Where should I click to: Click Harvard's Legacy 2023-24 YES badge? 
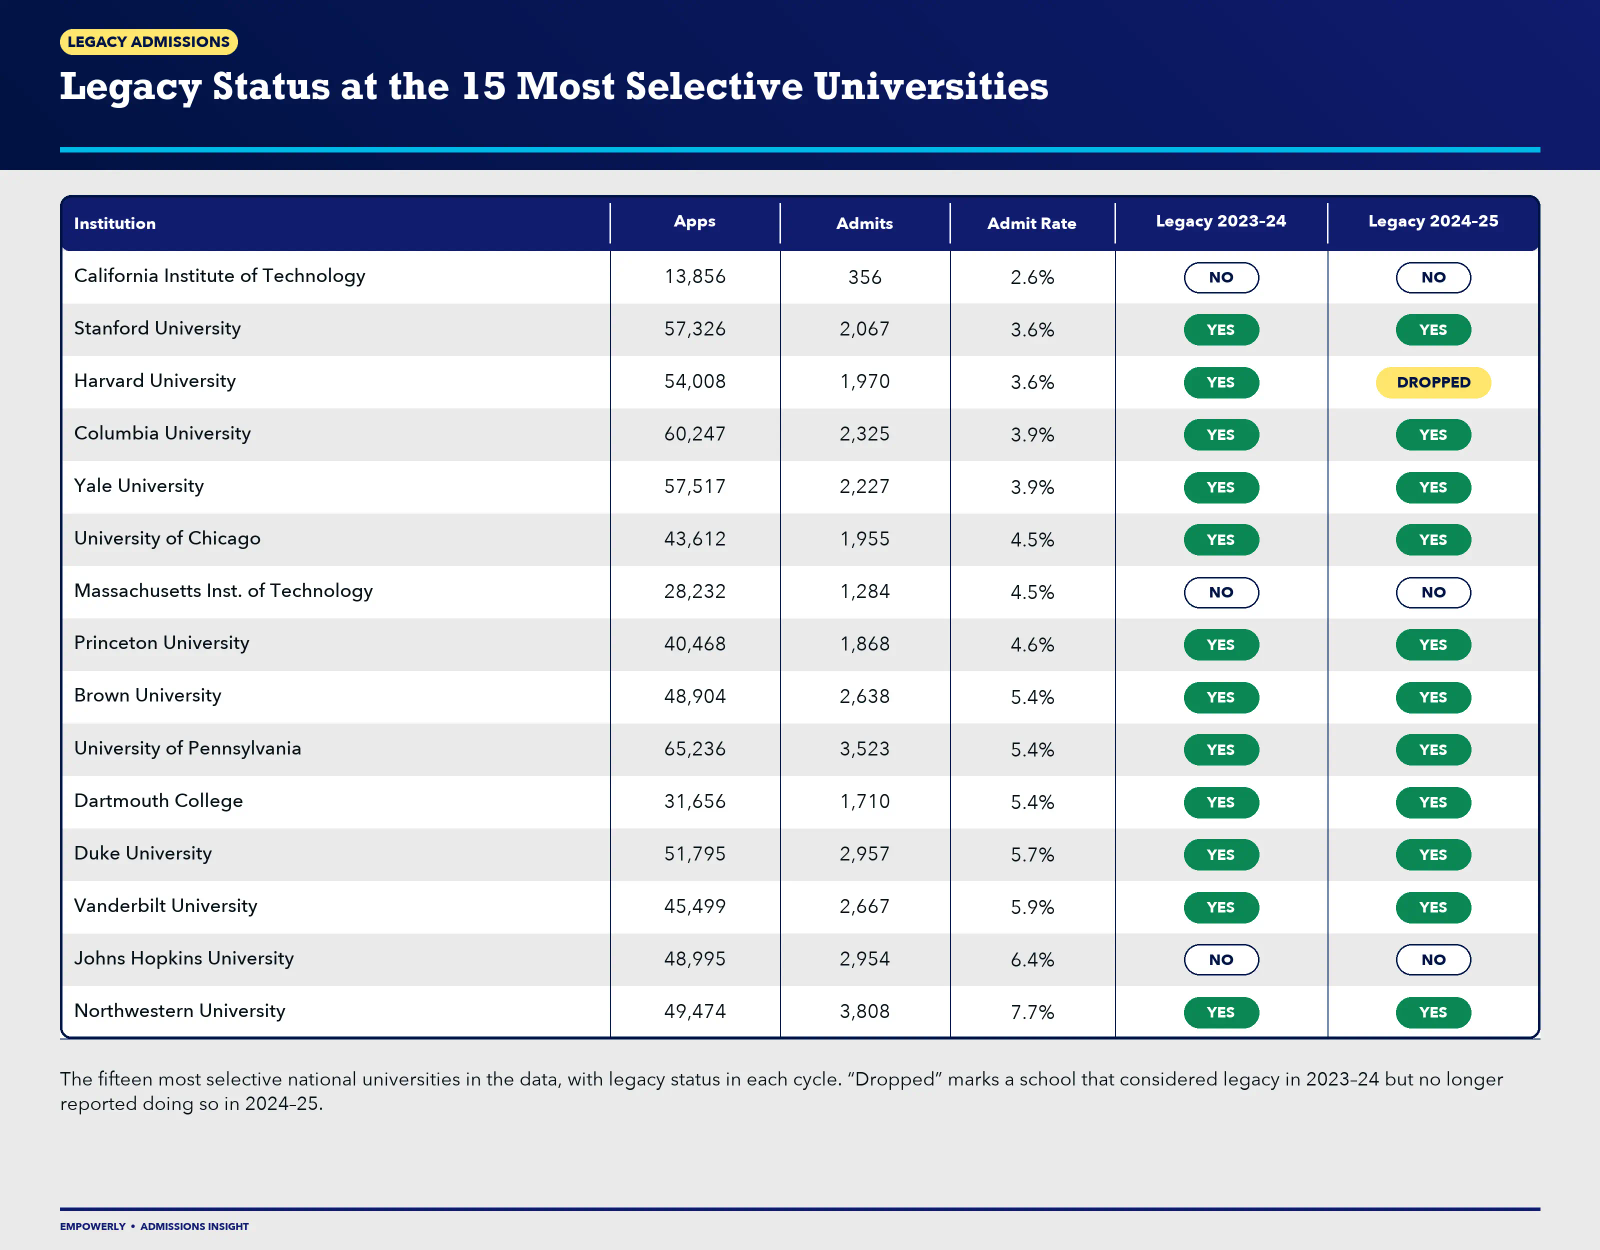tap(1221, 383)
